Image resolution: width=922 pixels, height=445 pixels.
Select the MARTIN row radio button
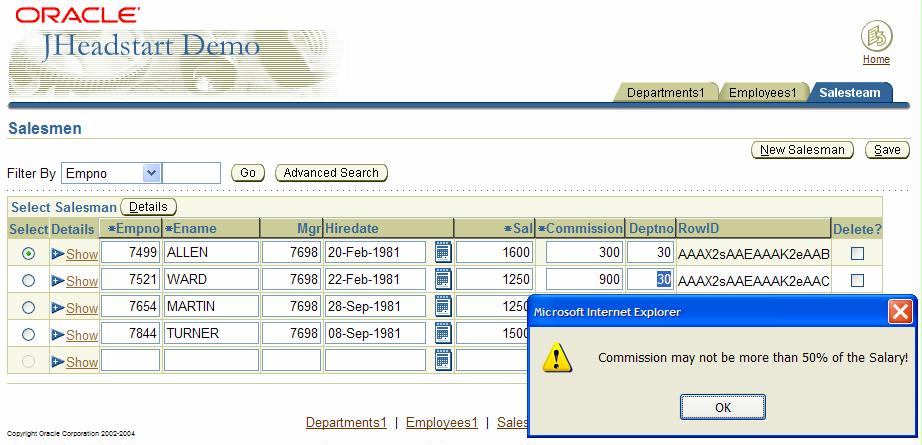[x=28, y=307]
